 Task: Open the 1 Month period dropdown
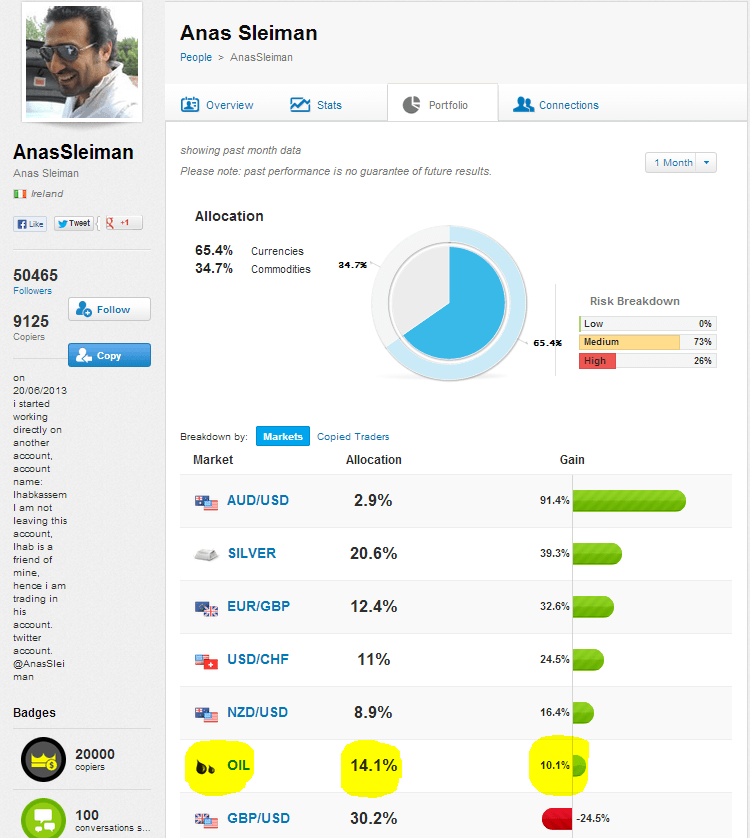(681, 162)
